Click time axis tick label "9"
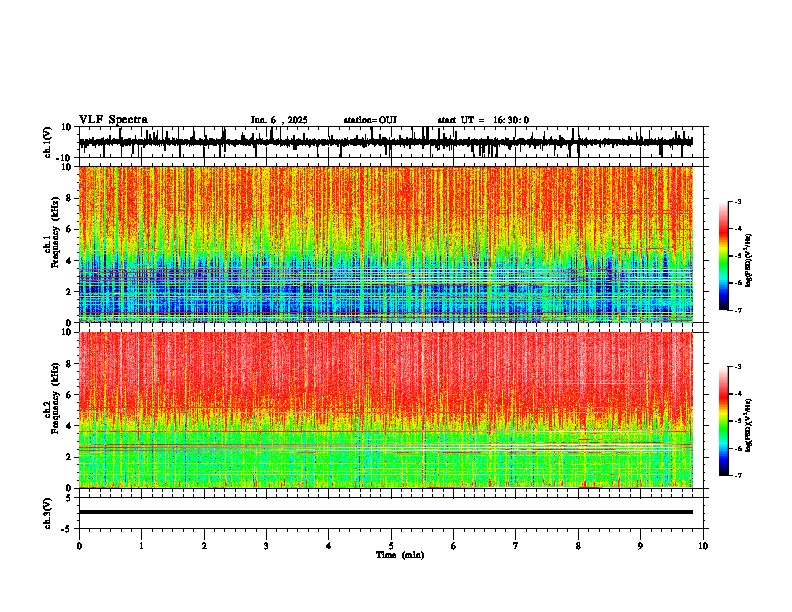The height and width of the screenshot is (612, 792). [x=640, y=546]
